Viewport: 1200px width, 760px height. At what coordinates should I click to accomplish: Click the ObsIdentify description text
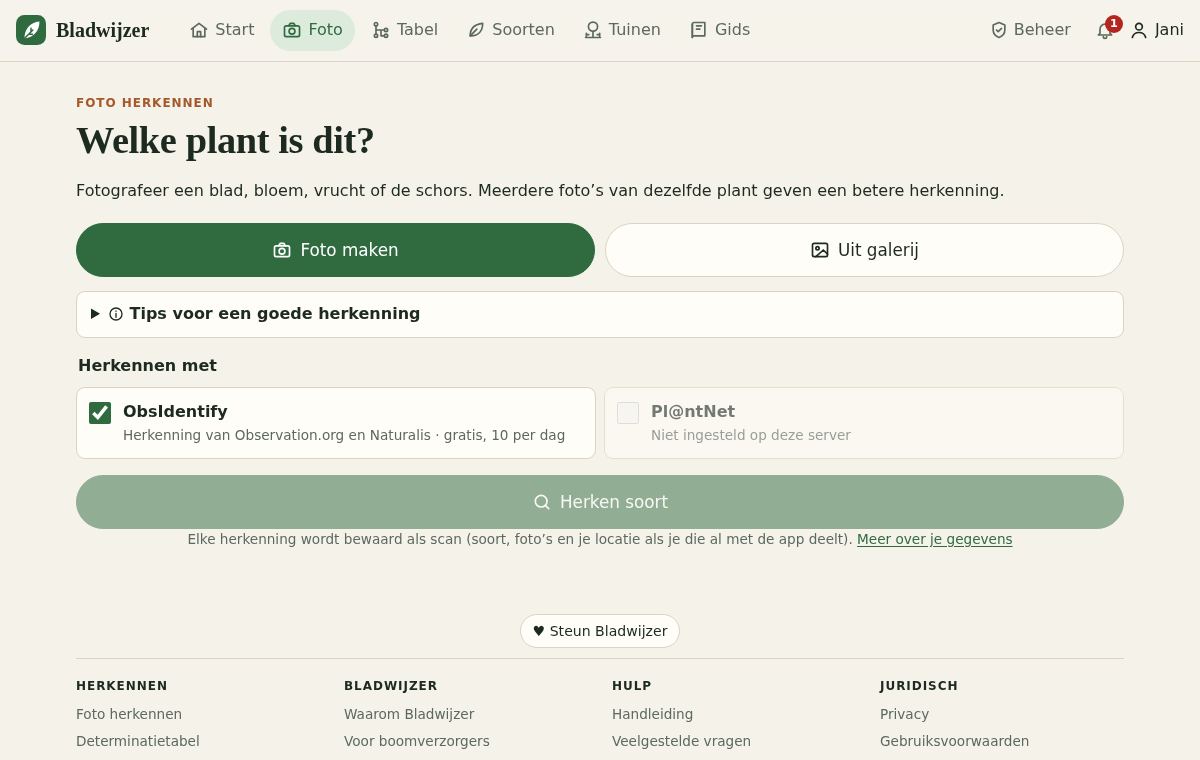click(x=344, y=435)
